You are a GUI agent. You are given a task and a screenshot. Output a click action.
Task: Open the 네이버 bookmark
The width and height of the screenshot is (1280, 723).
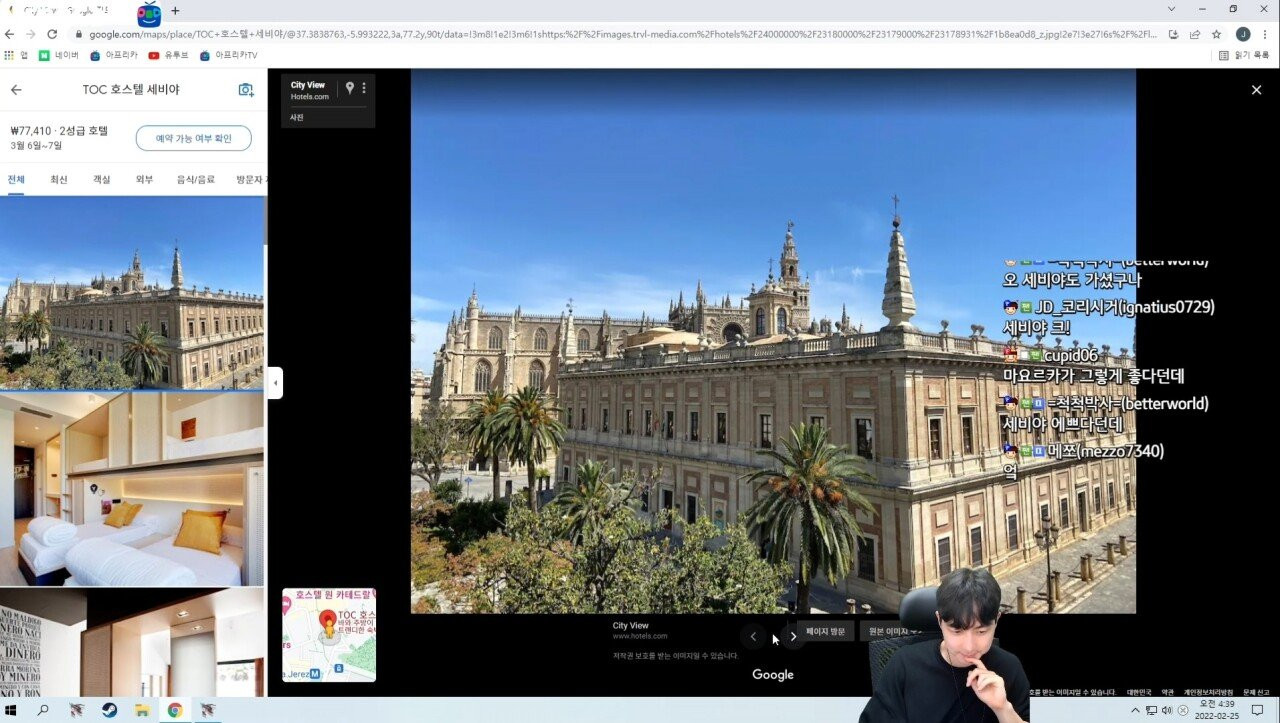click(59, 55)
